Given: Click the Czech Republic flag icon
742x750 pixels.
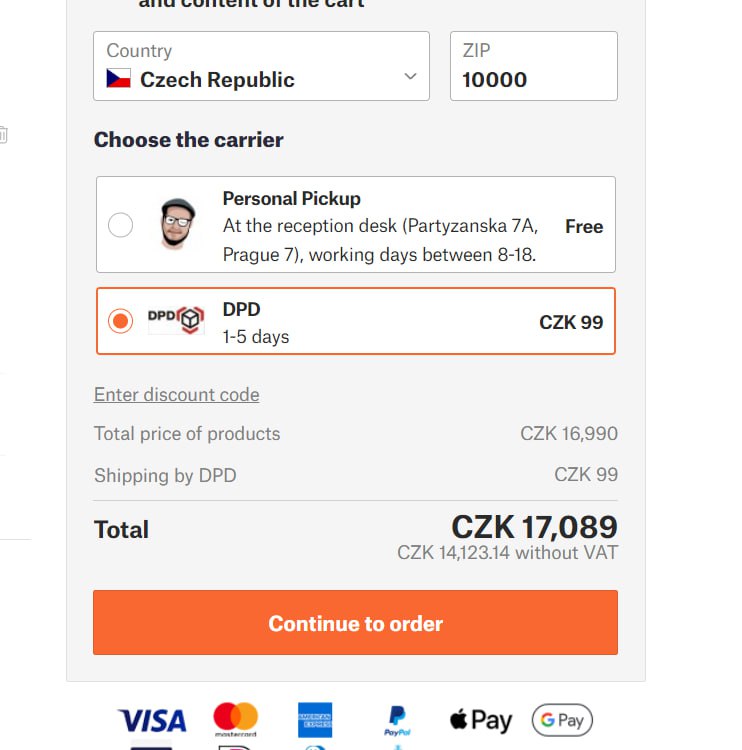Looking at the screenshot, I should 119,79.
